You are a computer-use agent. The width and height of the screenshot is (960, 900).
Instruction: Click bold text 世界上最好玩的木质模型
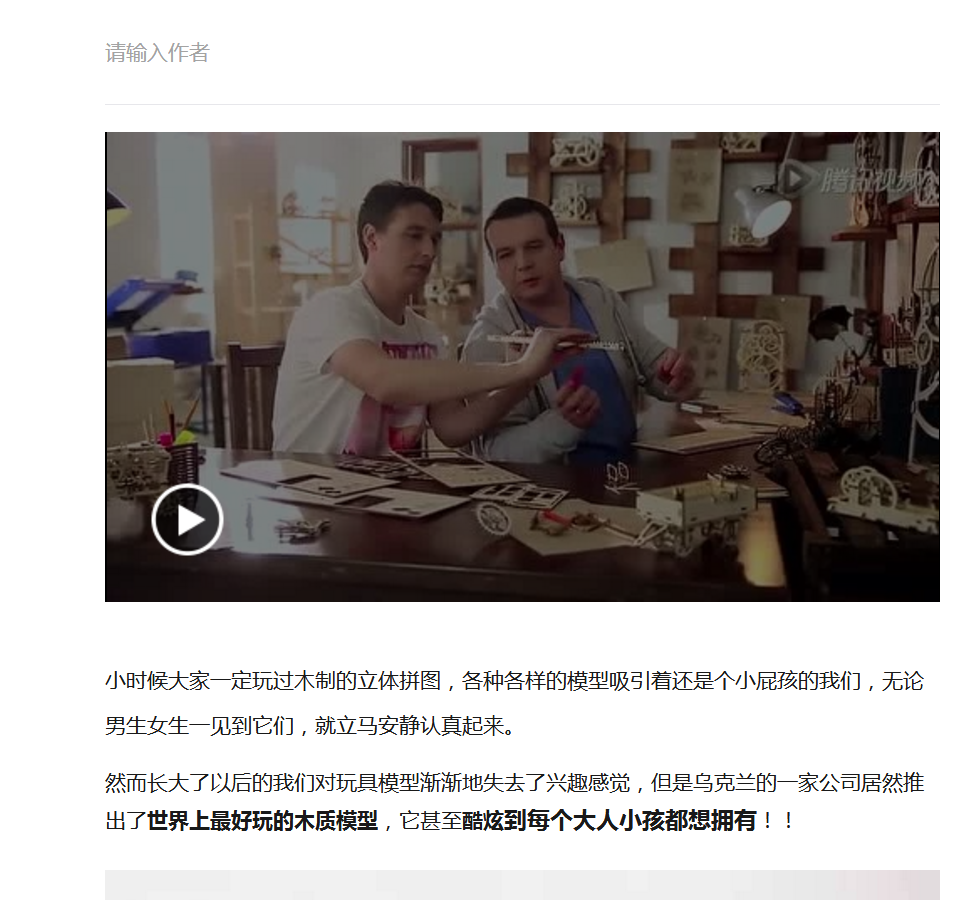click(x=262, y=821)
